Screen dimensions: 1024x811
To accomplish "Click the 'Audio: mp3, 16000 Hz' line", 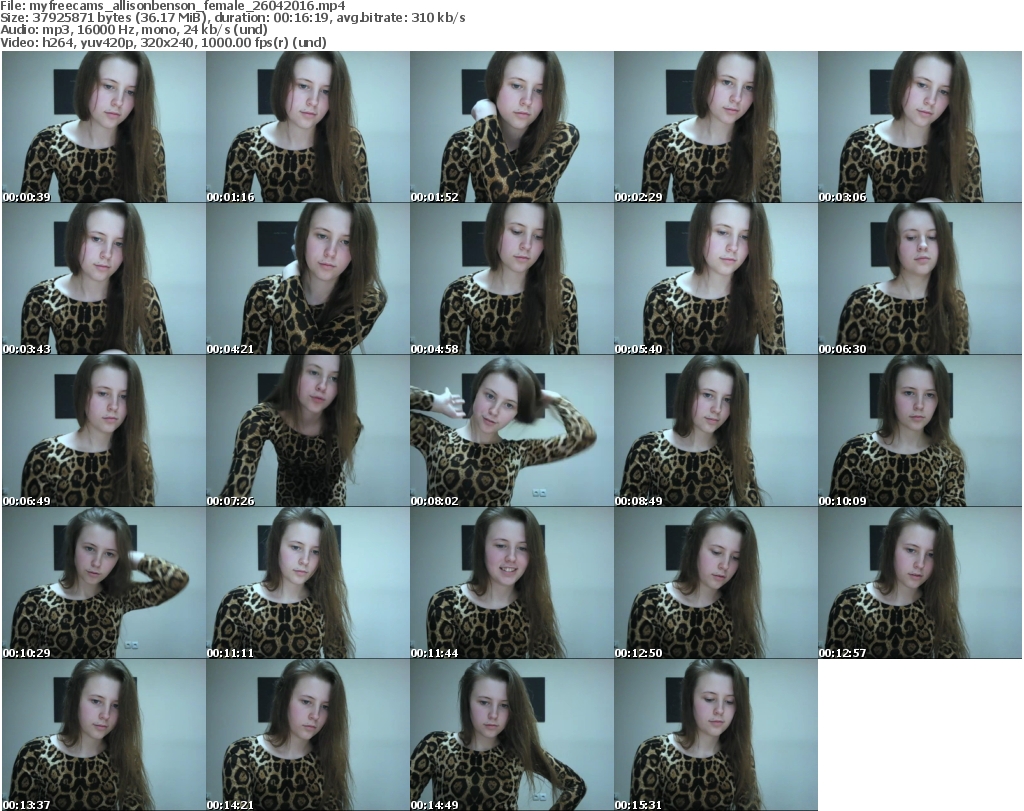I will (134, 30).
